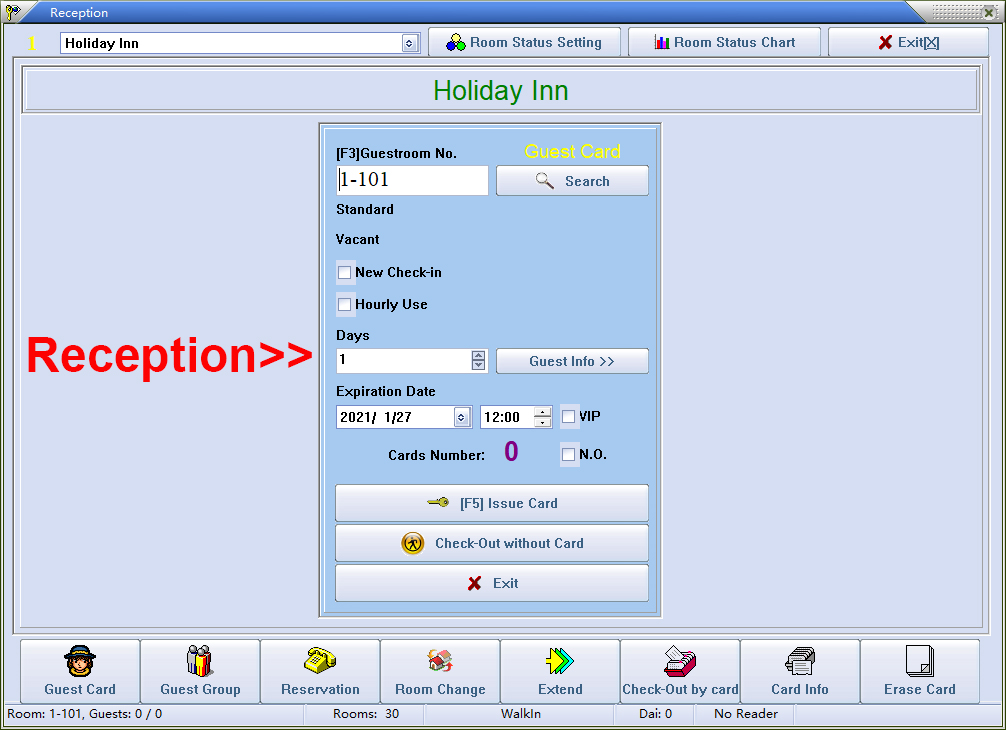
Task: Open Room Status Chart
Action: point(724,42)
